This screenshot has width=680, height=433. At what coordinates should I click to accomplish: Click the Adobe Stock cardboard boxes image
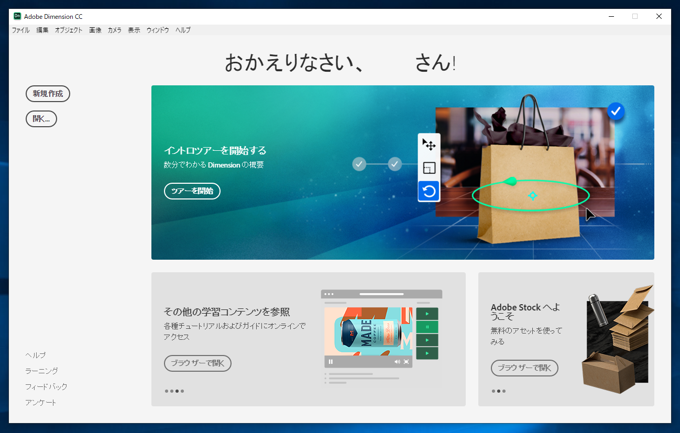(617, 339)
